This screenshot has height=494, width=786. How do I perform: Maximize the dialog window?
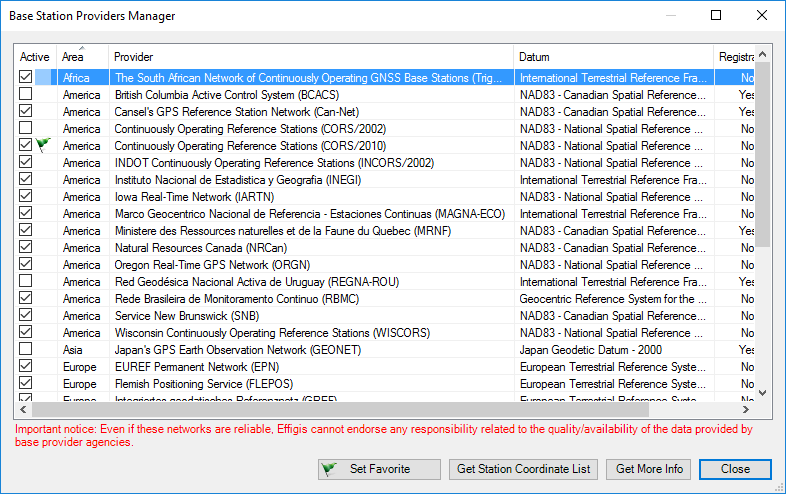(716, 15)
